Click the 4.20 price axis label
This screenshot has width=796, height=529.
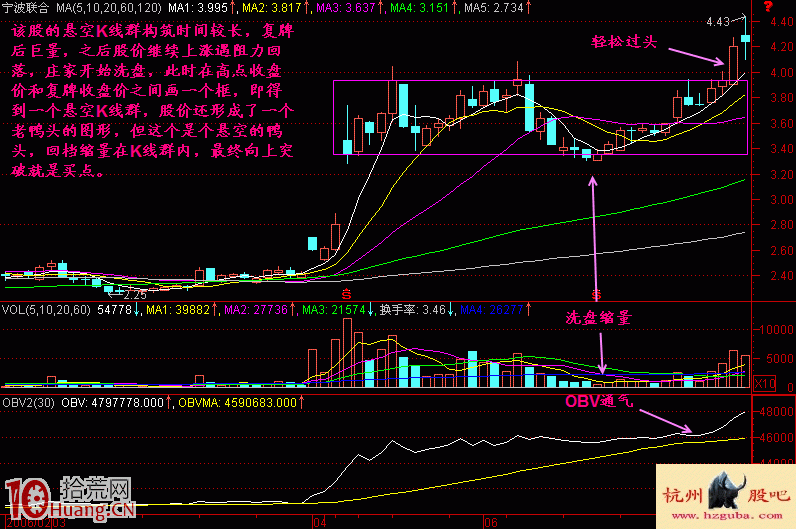pos(781,47)
